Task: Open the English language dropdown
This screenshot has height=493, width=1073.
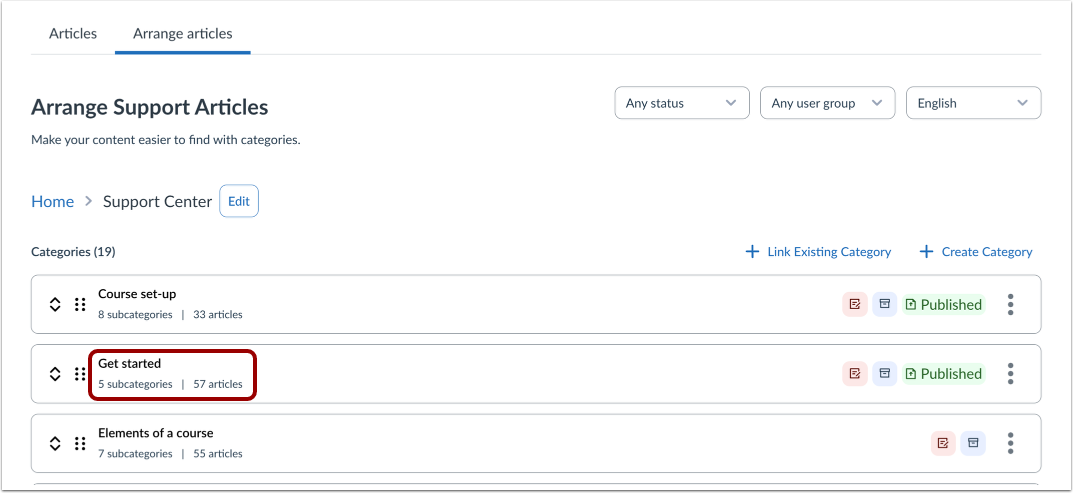Action: tap(974, 103)
